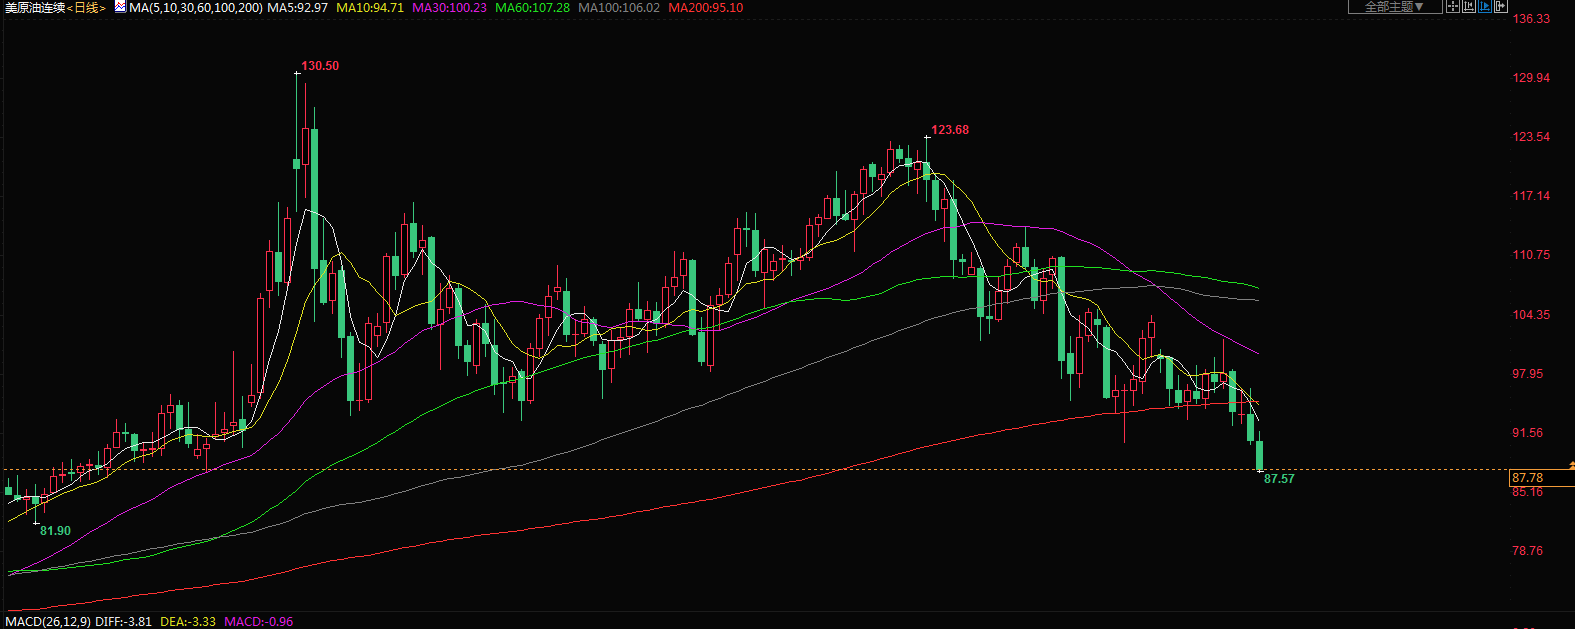Click the current price tag 87.78

[1527, 478]
